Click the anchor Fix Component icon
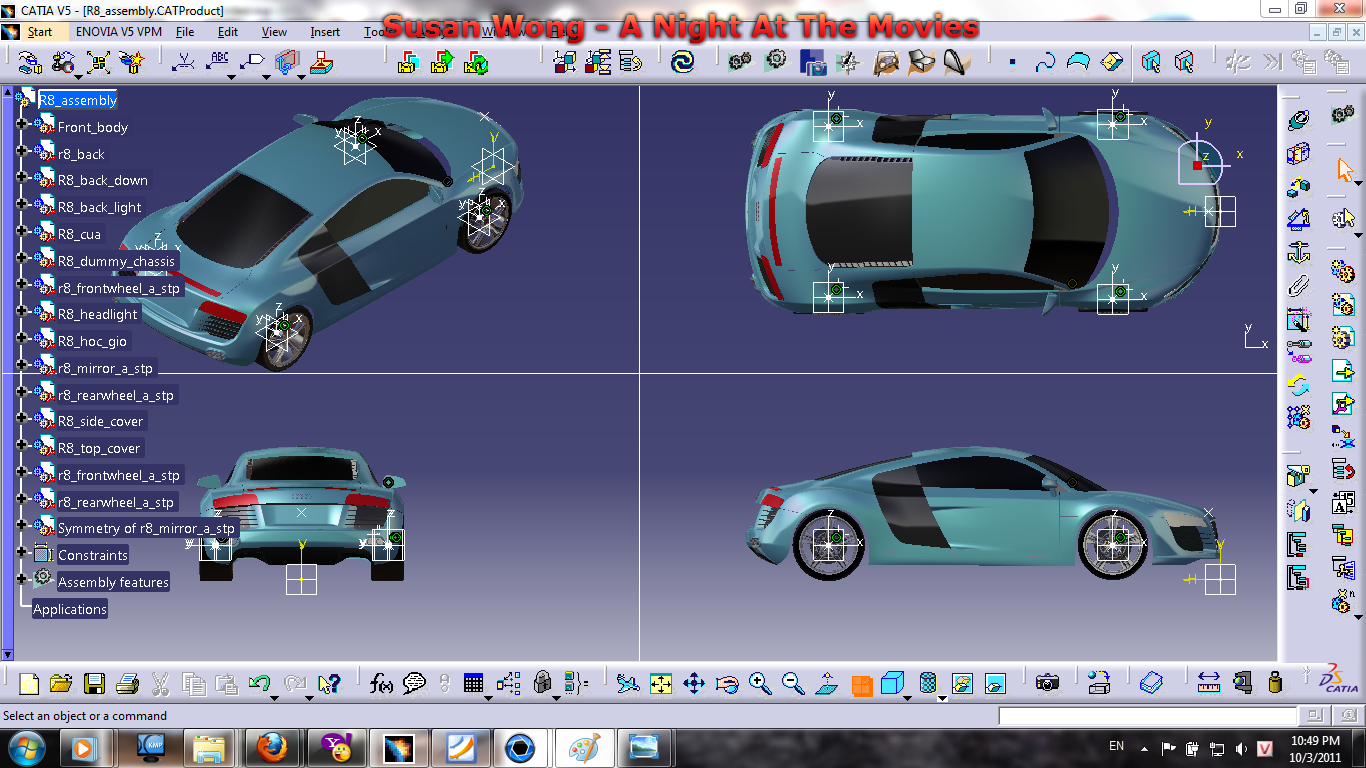This screenshot has height=768, width=1366. click(1298, 252)
